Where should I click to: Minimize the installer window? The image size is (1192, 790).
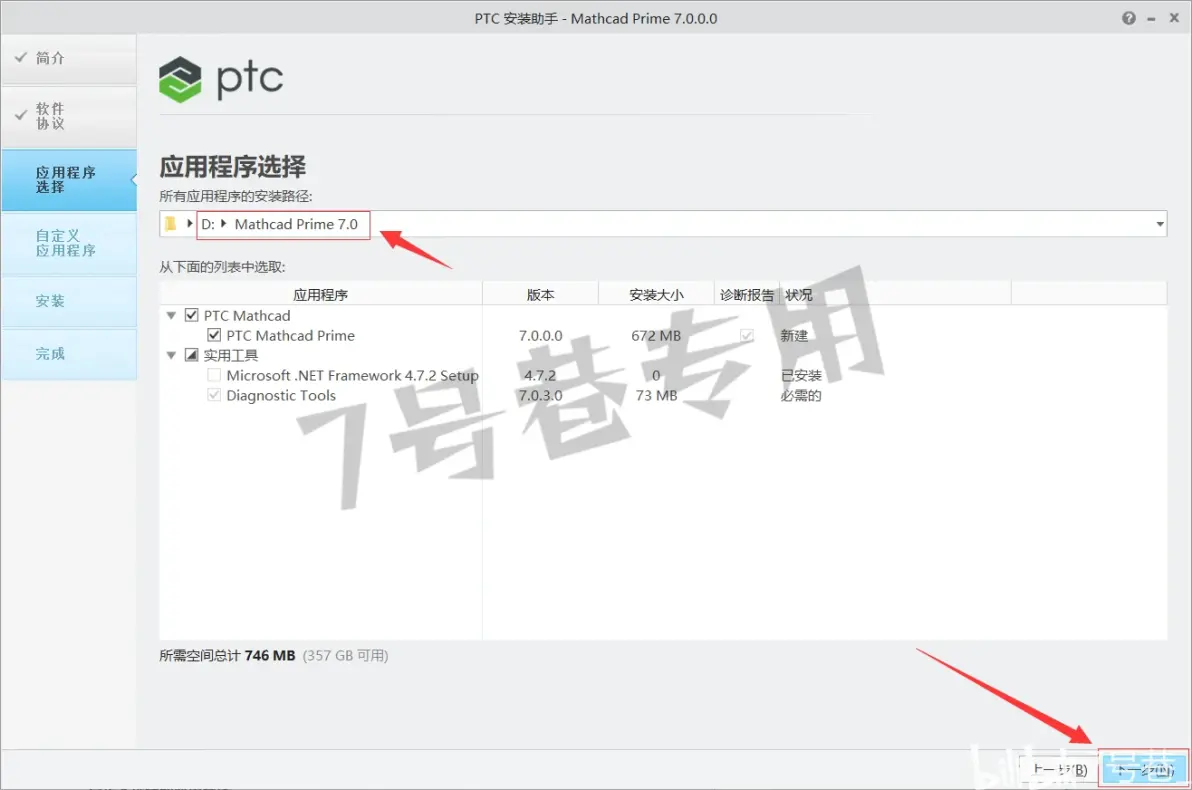pos(1151,19)
